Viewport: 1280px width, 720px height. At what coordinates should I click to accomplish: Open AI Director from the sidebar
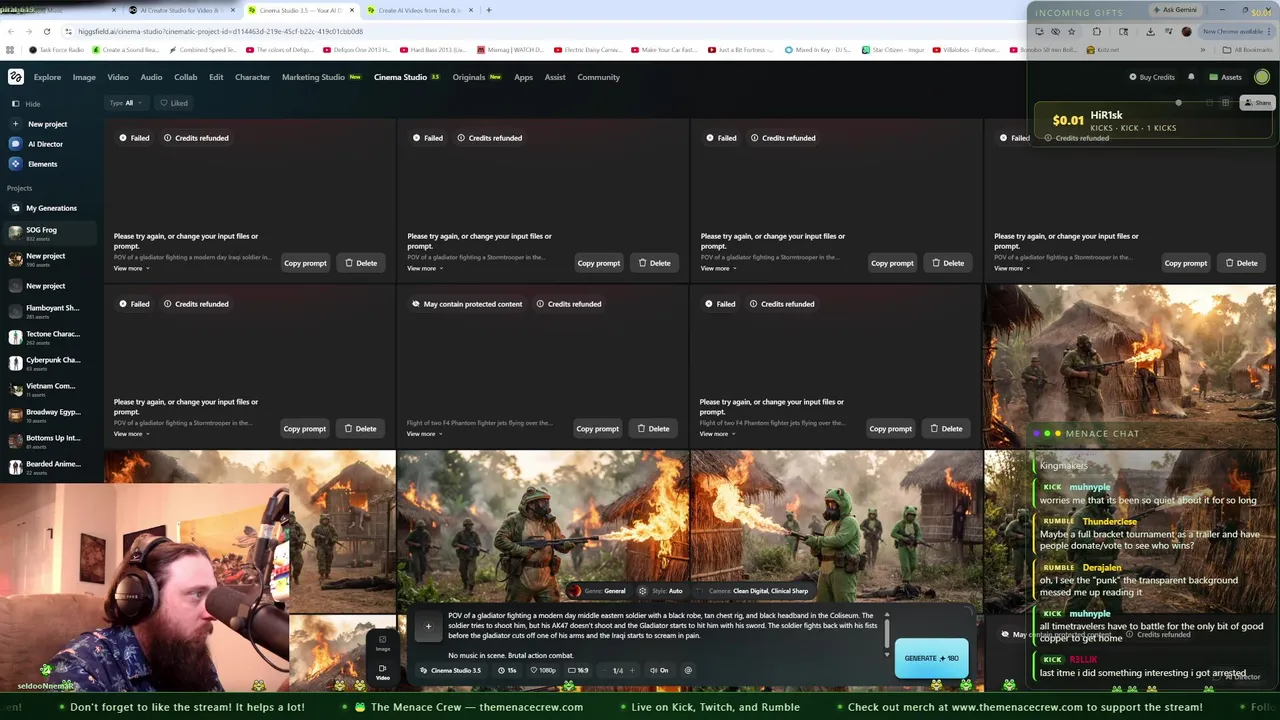click(x=38, y=144)
